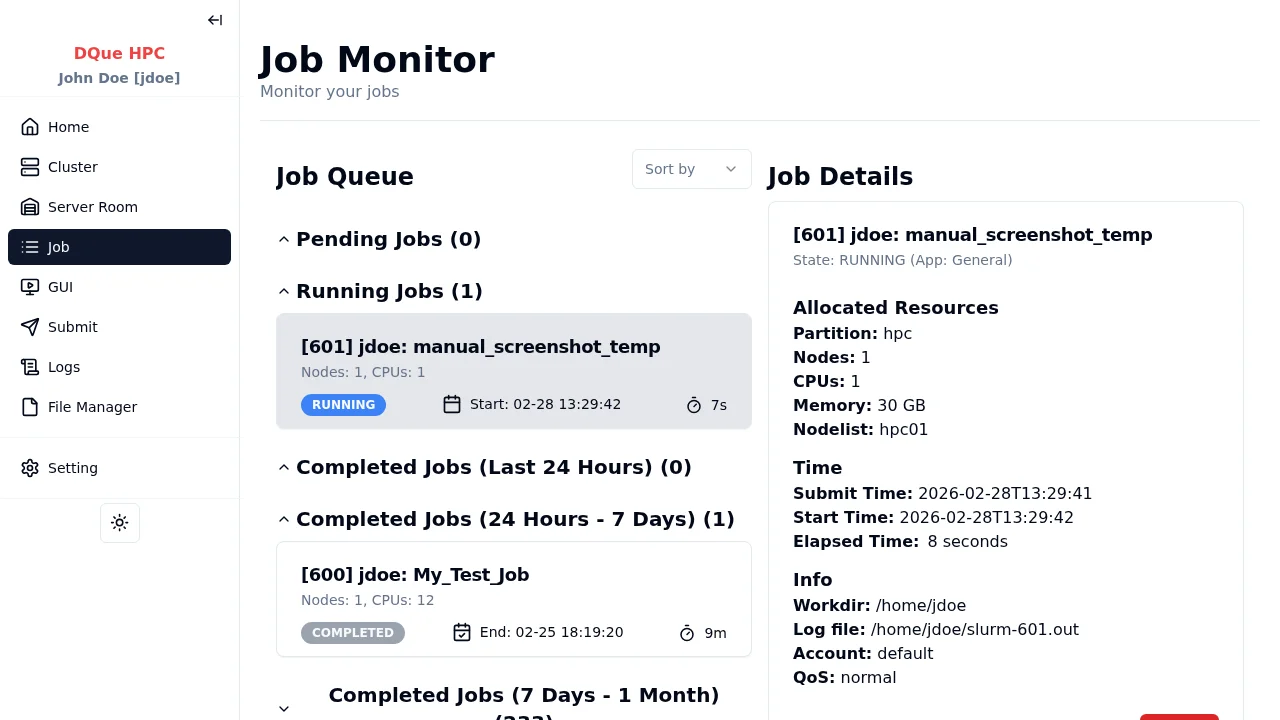Click the red button in Job Details
The width and height of the screenshot is (1280, 720).
1179,716
